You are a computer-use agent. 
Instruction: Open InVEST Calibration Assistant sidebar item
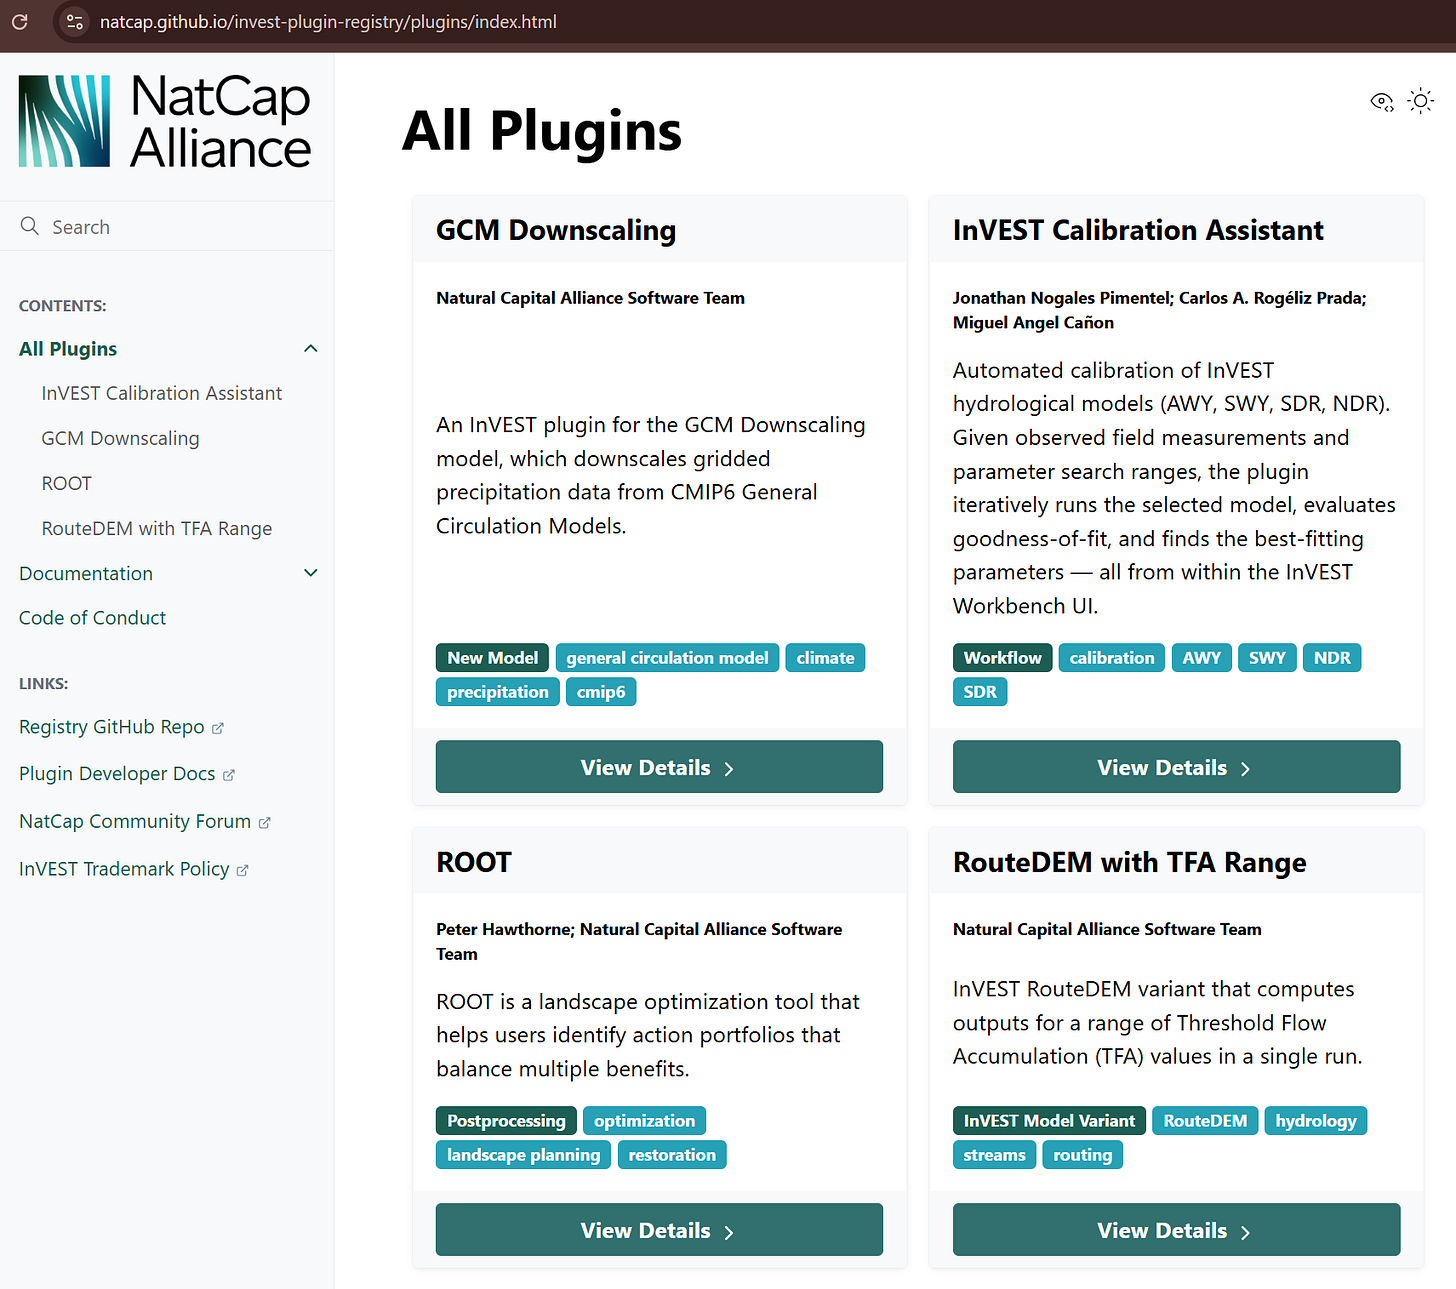pos(162,393)
